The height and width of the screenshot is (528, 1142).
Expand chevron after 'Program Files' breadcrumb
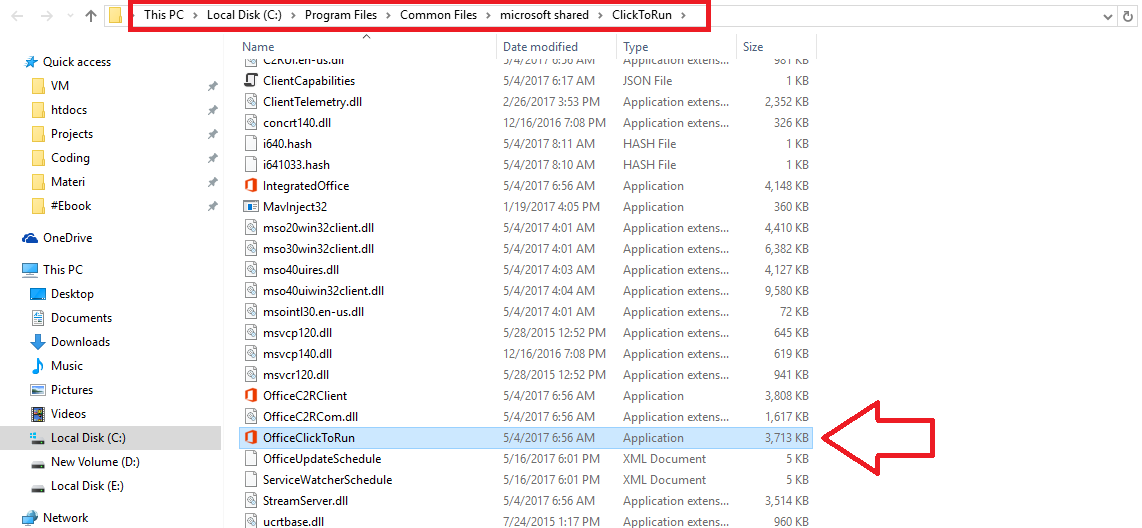[x=388, y=16]
